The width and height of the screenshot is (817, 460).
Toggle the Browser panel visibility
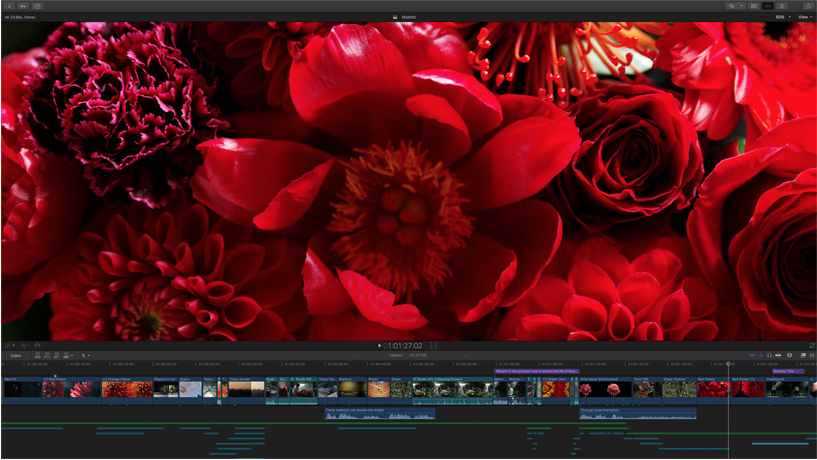754,6
